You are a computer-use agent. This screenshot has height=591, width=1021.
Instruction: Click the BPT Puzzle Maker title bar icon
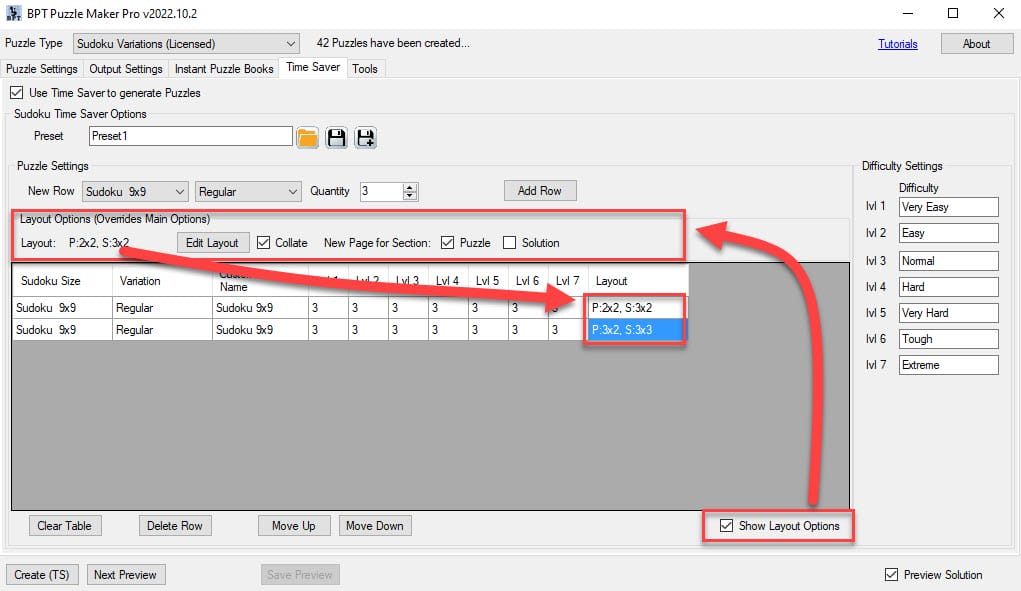(14, 13)
